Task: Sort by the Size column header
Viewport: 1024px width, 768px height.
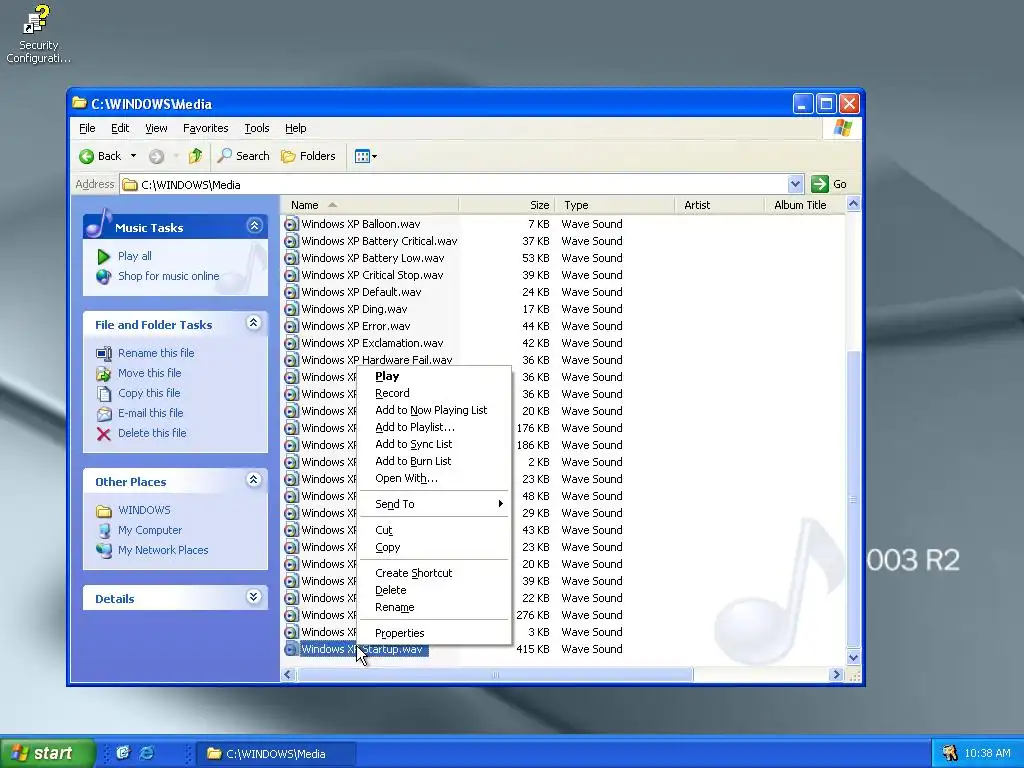Action: point(507,205)
